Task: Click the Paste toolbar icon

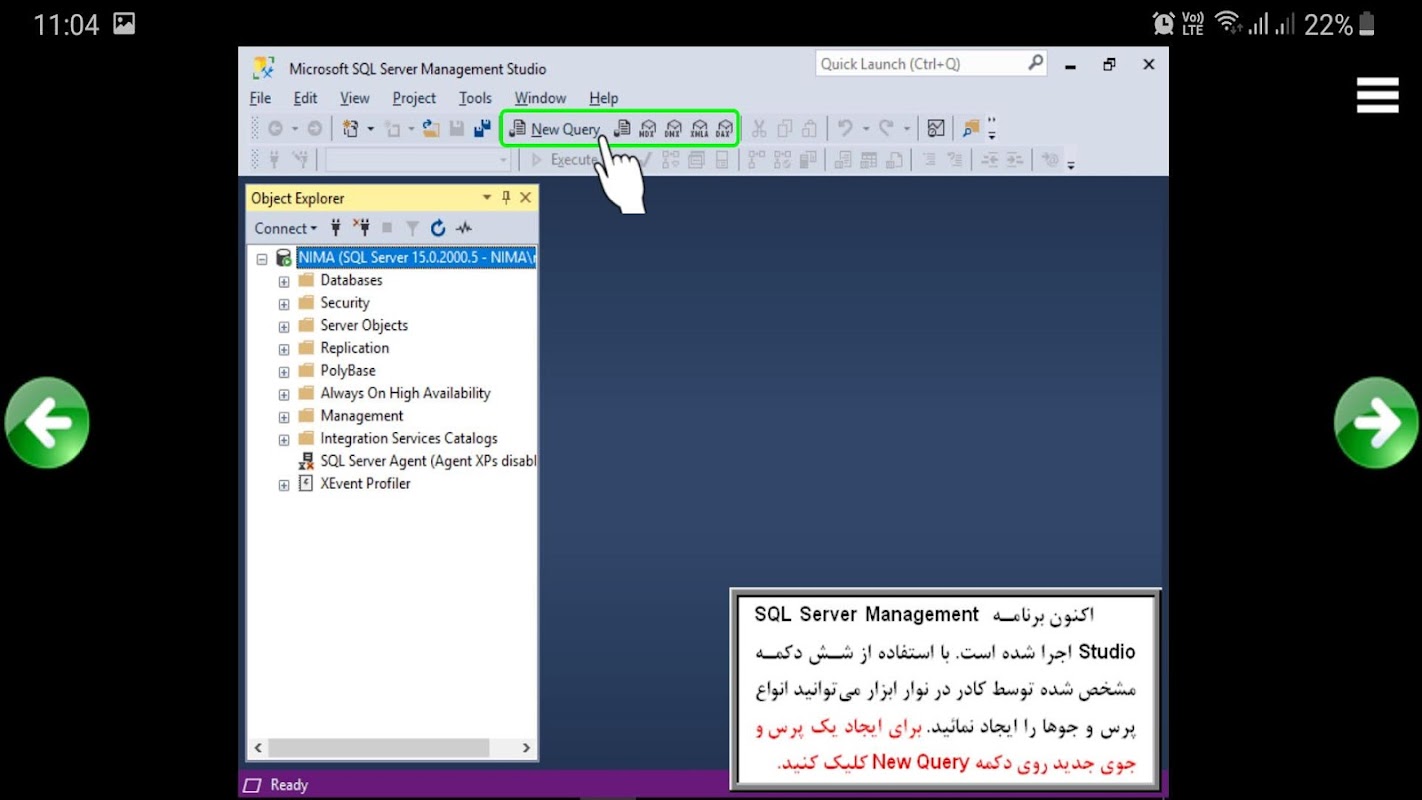Action: tap(809, 129)
